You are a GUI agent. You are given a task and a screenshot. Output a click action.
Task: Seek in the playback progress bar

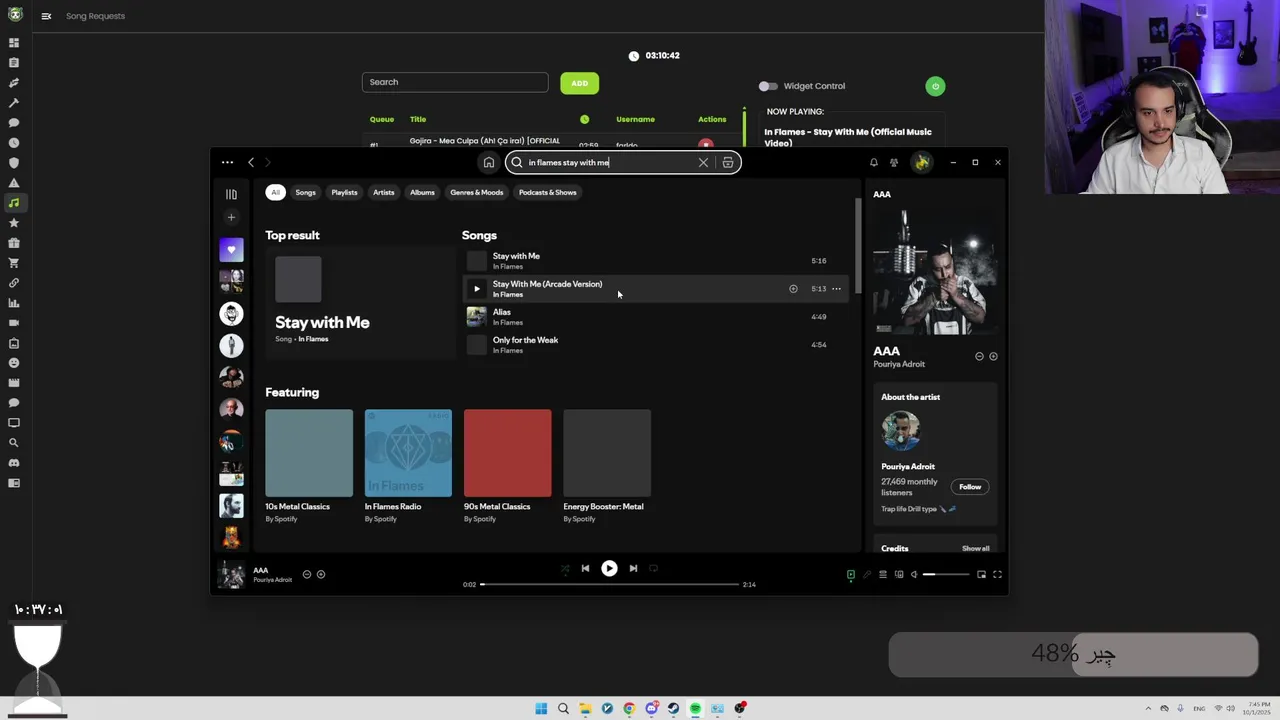point(609,584)
